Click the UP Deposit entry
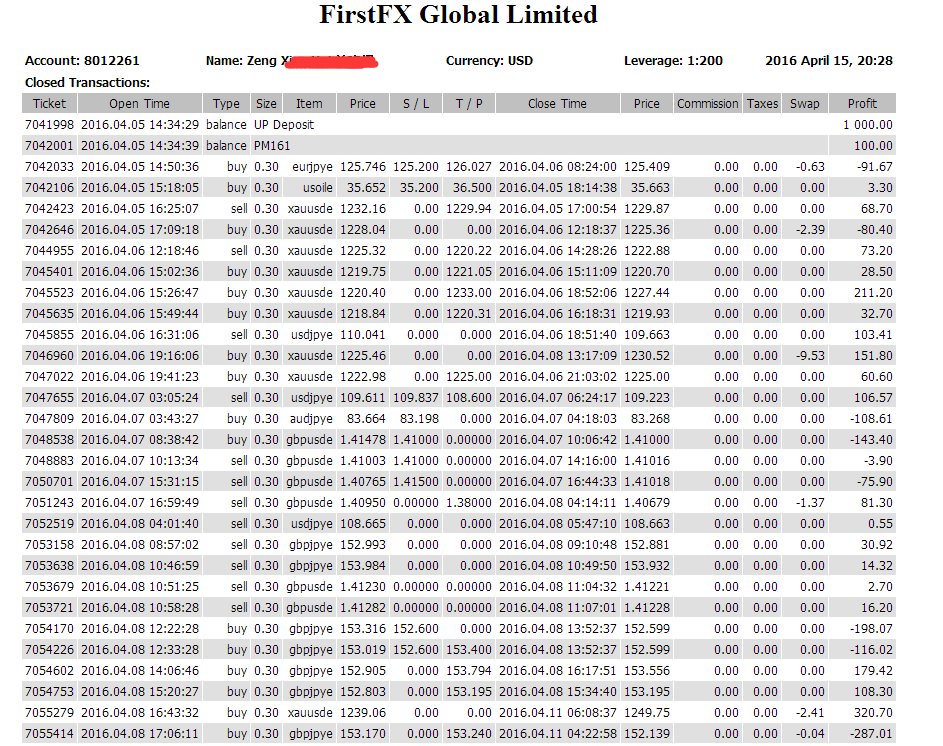 tap(284, 125)
